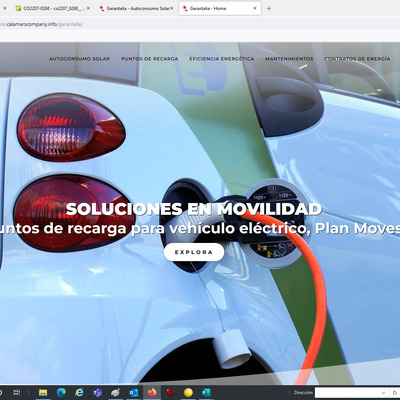Open Outlook from the taskbar

pyautogui.click(x=134, y=392)
